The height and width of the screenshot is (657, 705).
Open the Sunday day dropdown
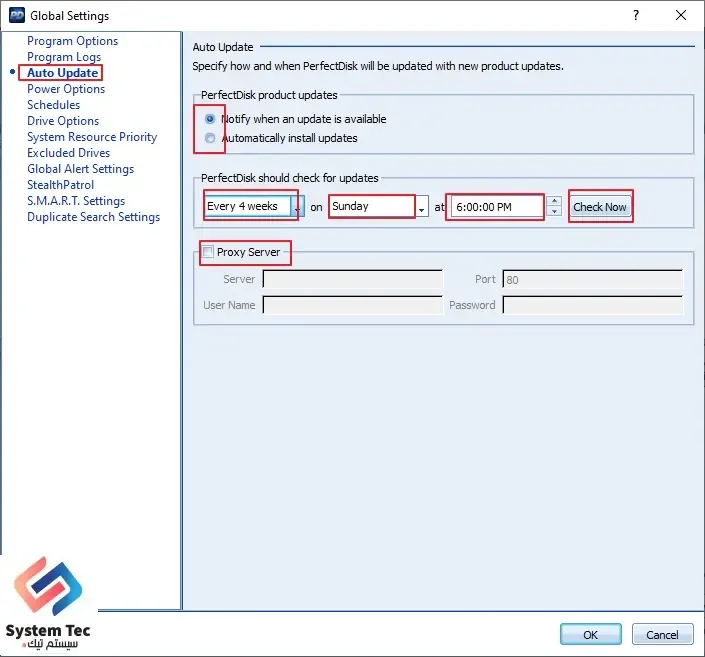point(378,207)
